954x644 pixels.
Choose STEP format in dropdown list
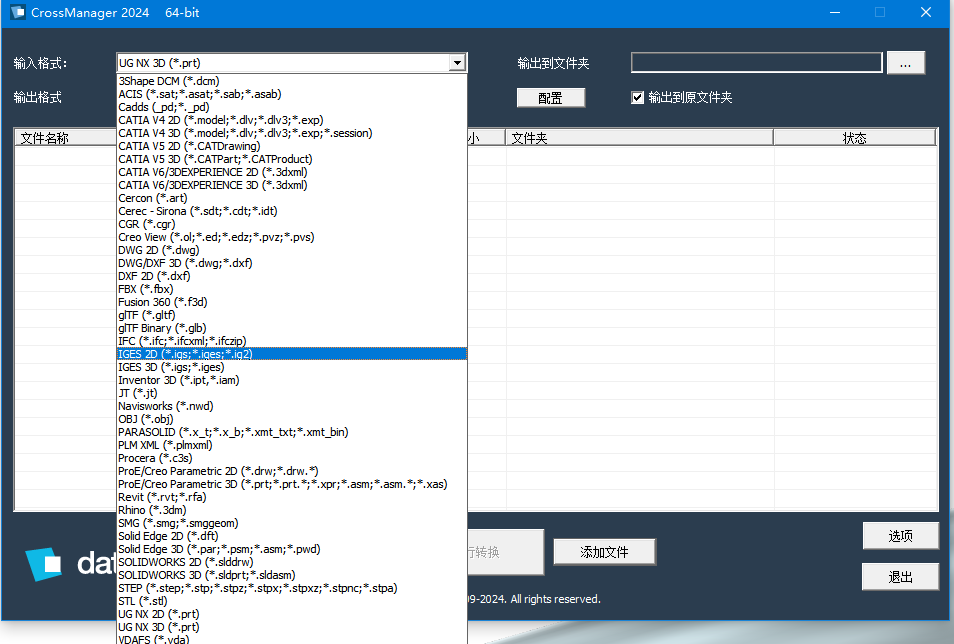click(257, 588)
